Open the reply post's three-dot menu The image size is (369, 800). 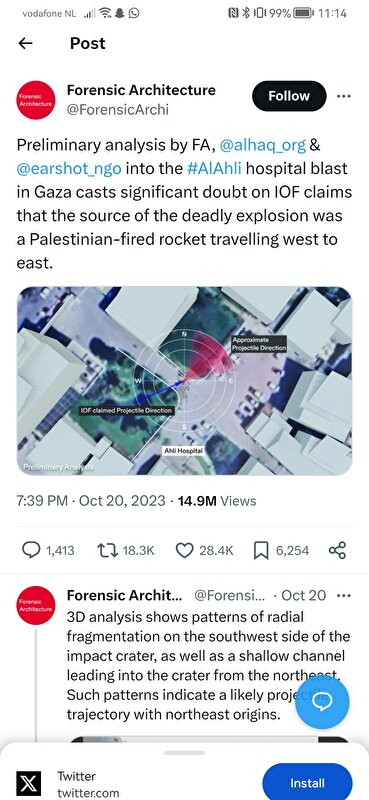pyautogui.click(x=345, y=595)
